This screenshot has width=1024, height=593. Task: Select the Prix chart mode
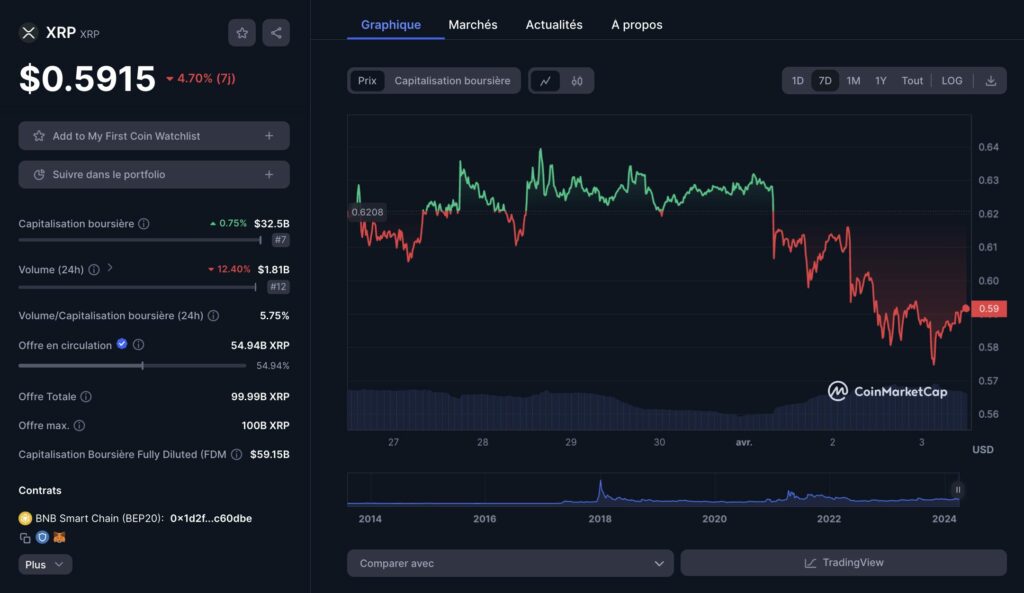coord(367,81)
